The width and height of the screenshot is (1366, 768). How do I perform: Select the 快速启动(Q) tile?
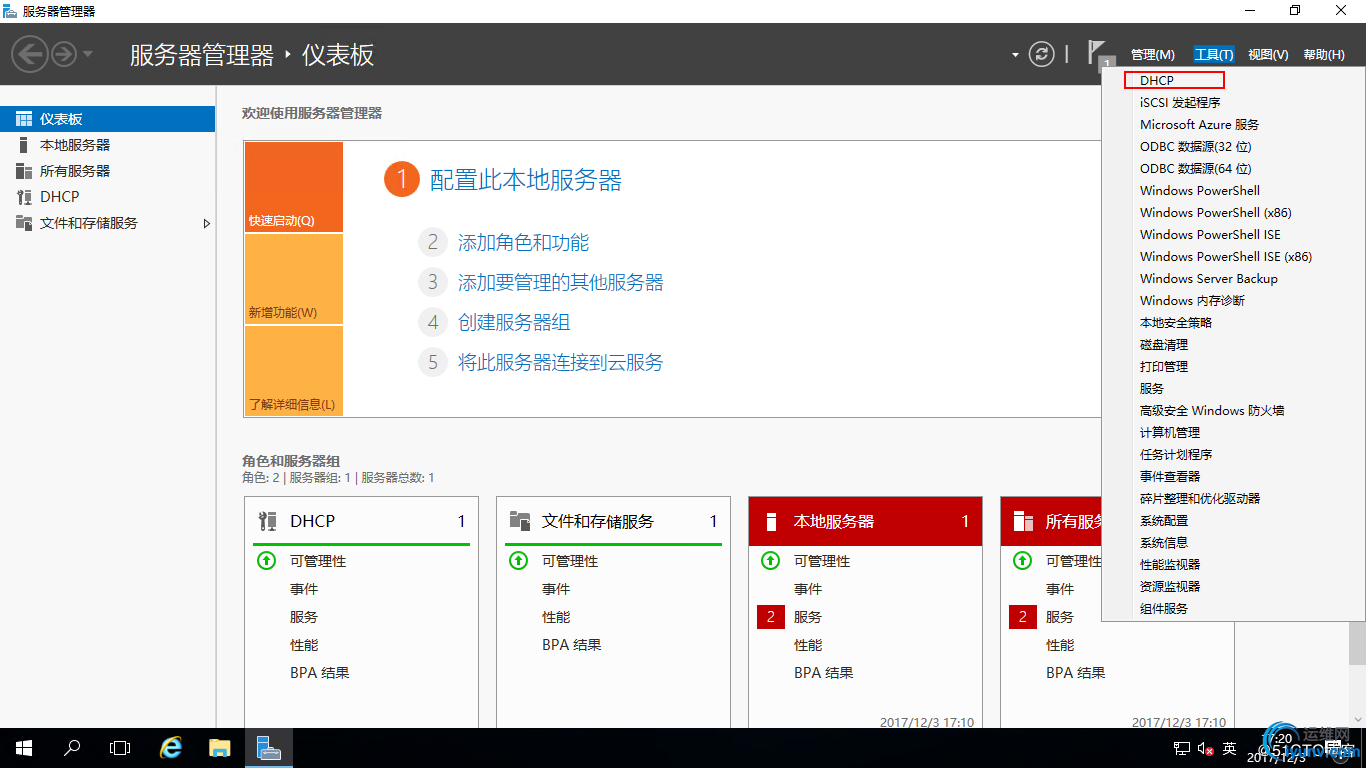(x=293, y=187)
